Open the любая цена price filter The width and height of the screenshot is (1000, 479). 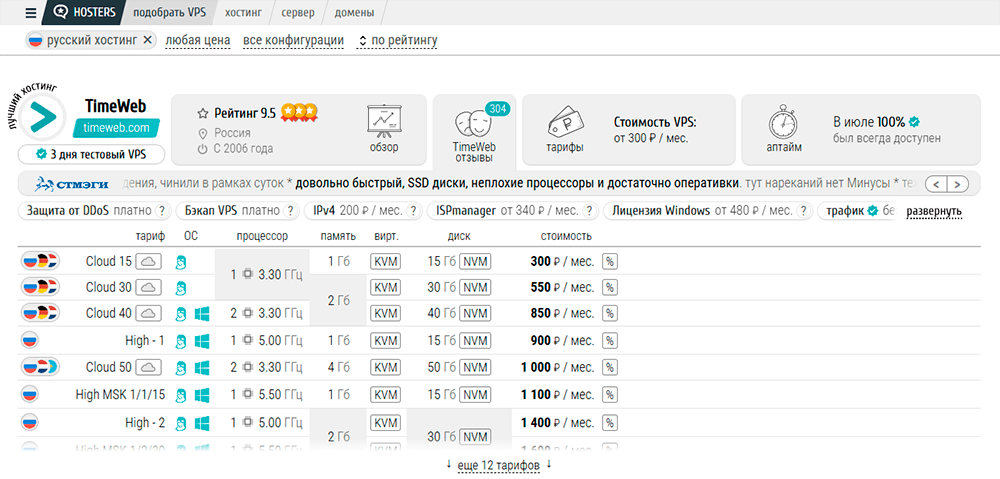(x=197, y=41)
